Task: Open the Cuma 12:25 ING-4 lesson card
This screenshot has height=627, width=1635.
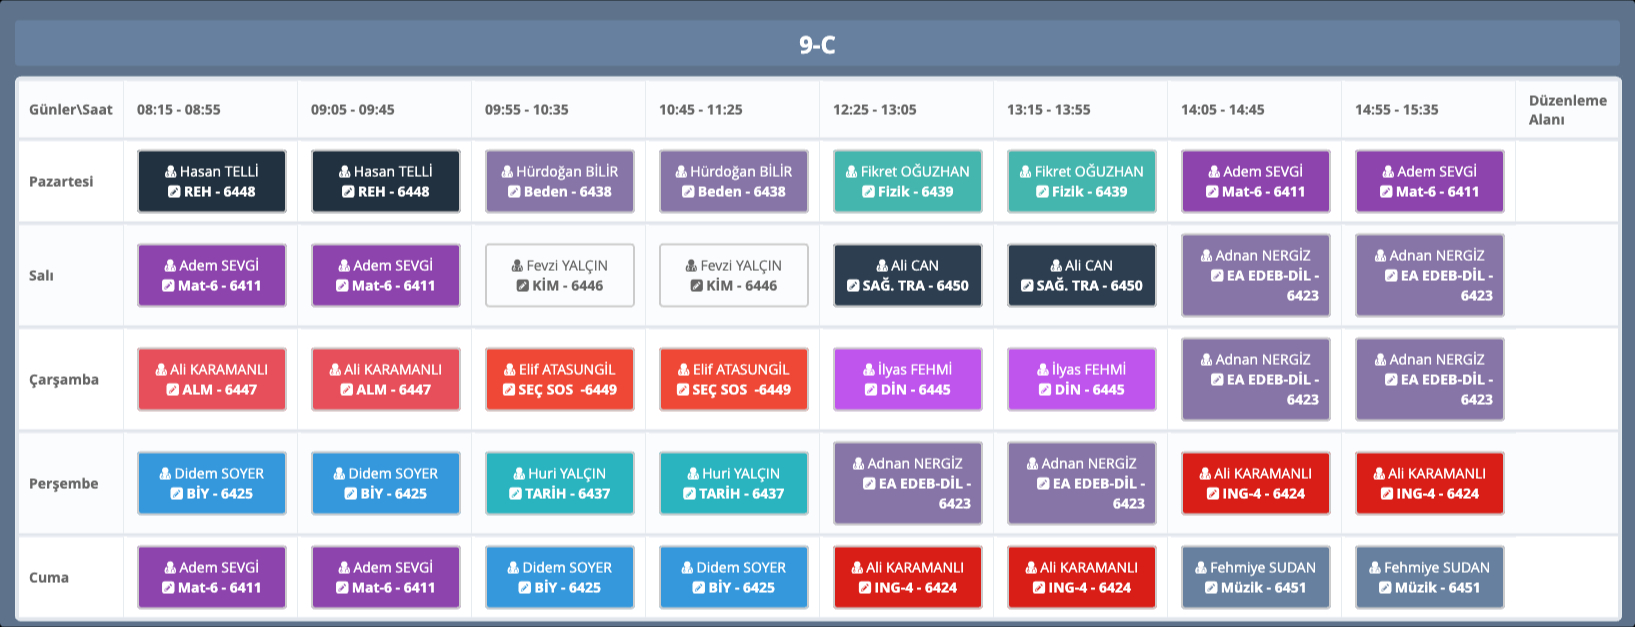Action: tap(907, 578)
